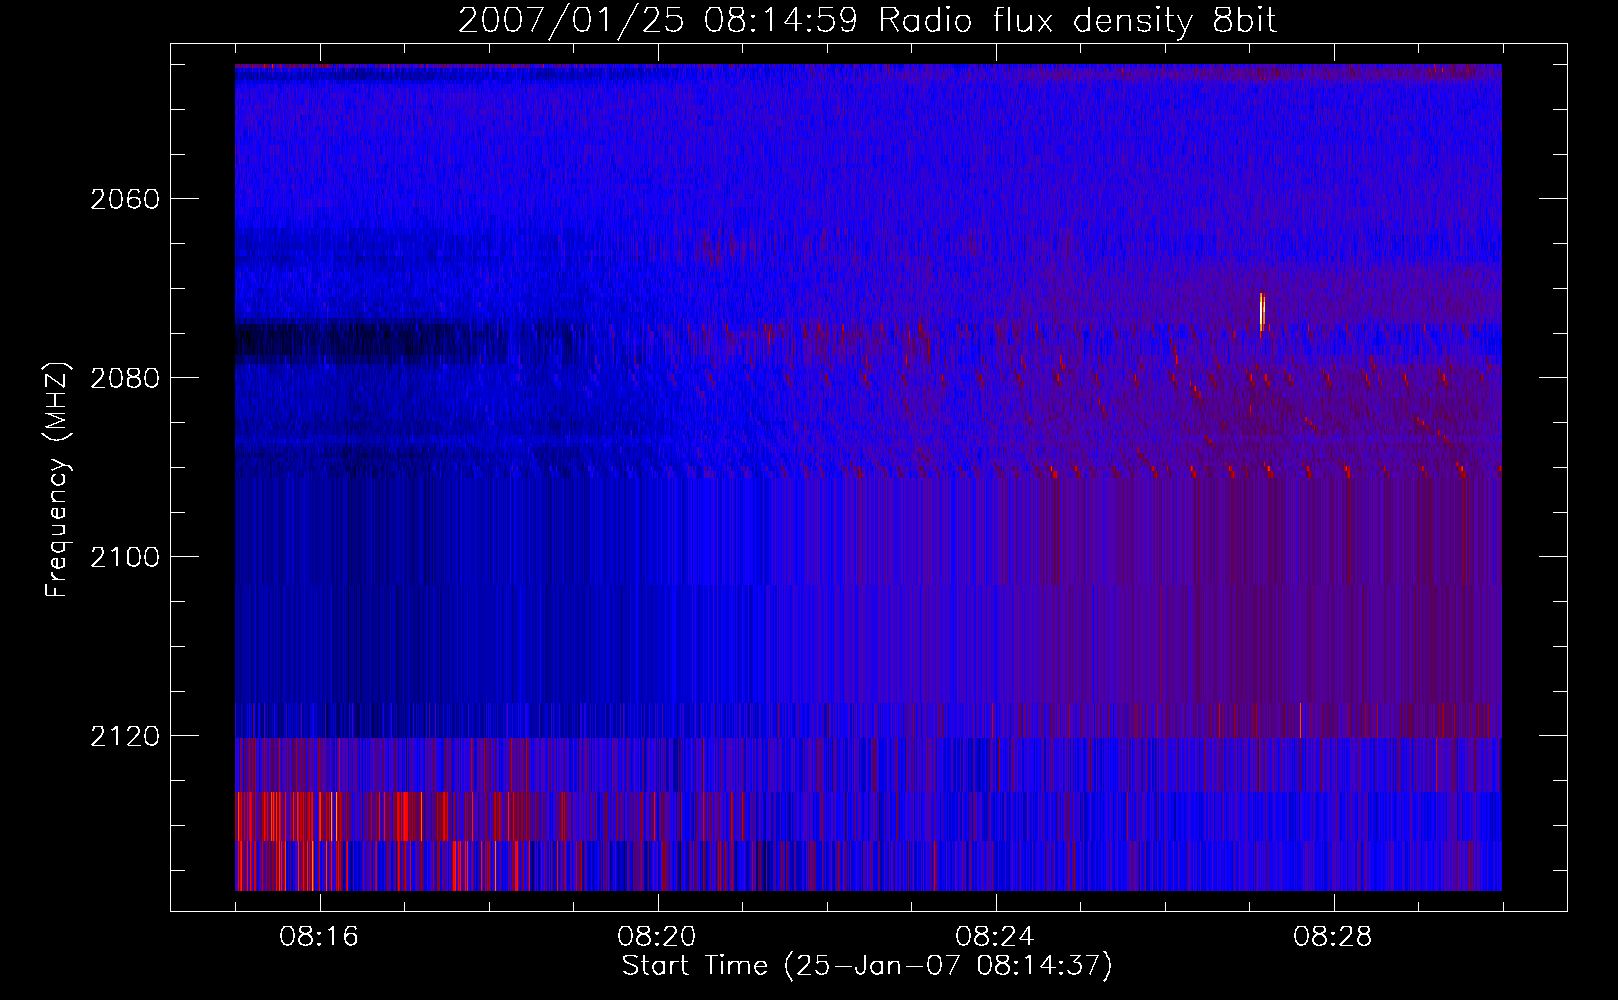
Task: Click the 08:20 time tick label
Action: tap(657, 937)
